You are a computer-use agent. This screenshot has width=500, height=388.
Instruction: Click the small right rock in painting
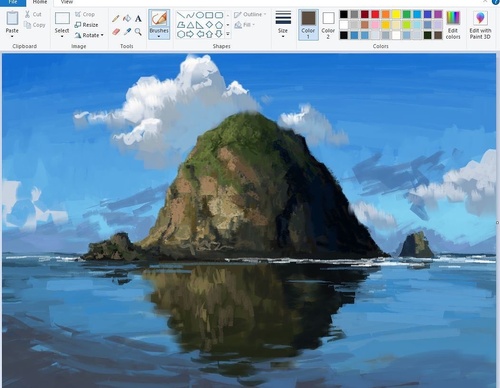point(416,245)
